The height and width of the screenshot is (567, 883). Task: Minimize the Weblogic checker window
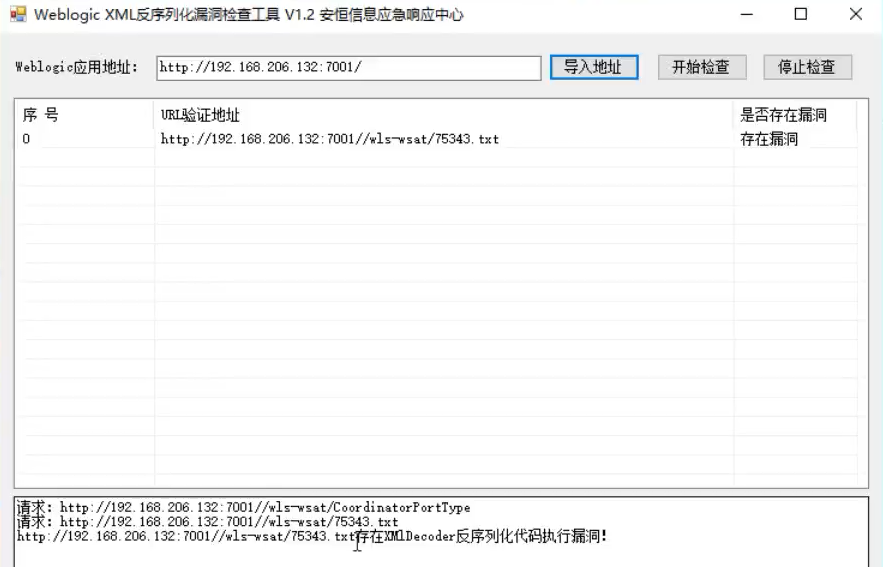click(x=748, y=15)
